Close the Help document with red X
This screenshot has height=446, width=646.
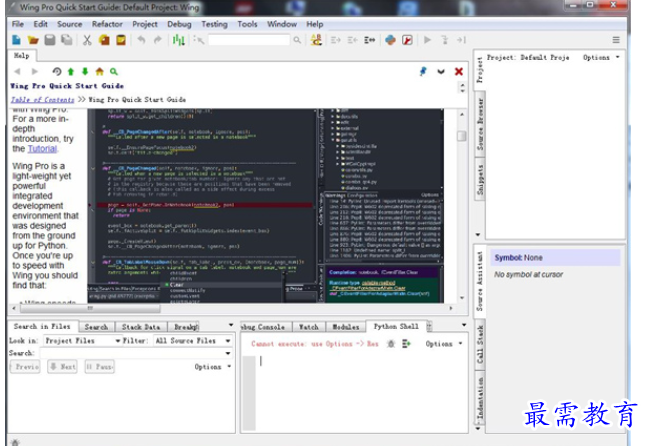(x=459, y=72)
